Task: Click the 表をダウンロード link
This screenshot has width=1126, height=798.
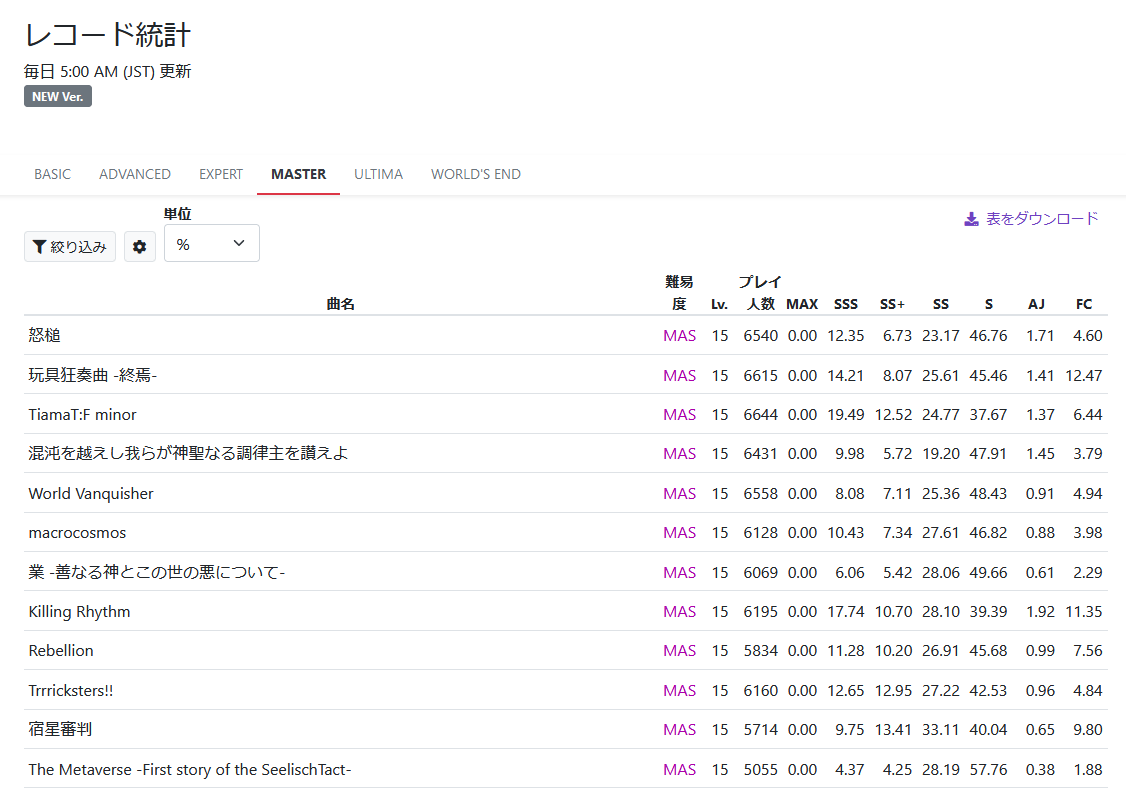Action: point(1040,217)
